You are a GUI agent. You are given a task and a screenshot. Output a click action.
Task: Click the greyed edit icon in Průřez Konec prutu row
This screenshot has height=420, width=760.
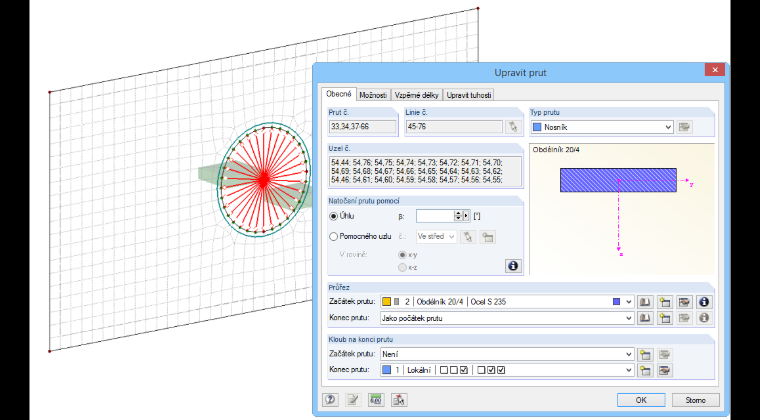[684, 318]
